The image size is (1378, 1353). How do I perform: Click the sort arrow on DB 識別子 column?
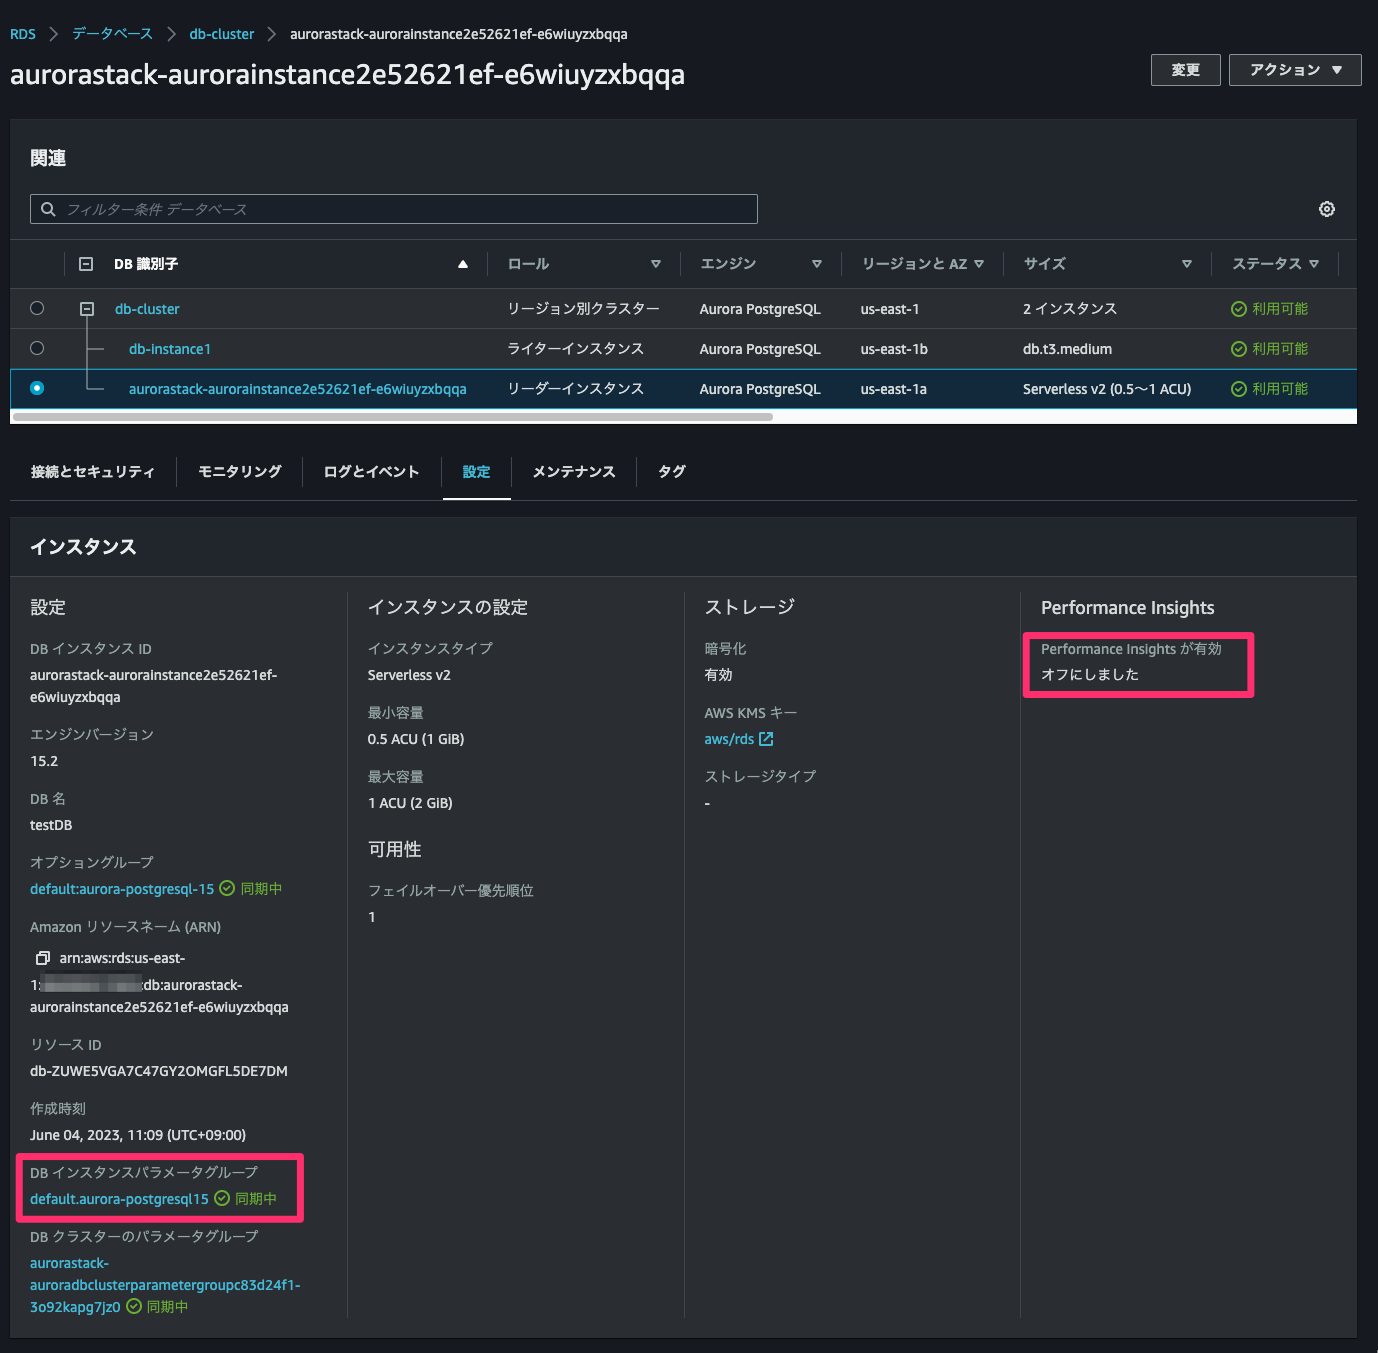pyautogui.click(x=462, y=263)
